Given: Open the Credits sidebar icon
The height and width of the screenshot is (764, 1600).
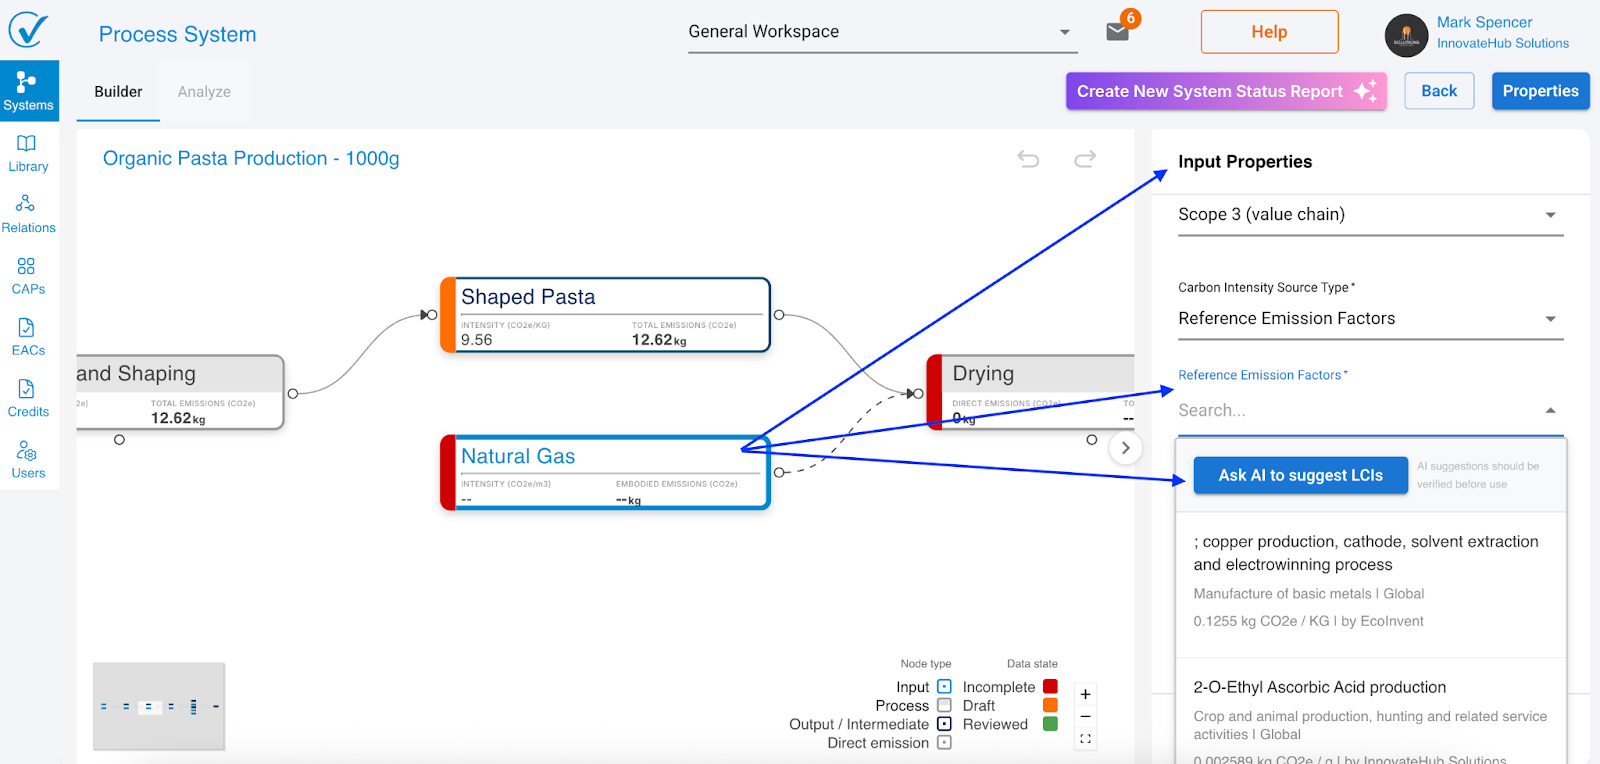Looking at the screenshot, I should [28, 398].
